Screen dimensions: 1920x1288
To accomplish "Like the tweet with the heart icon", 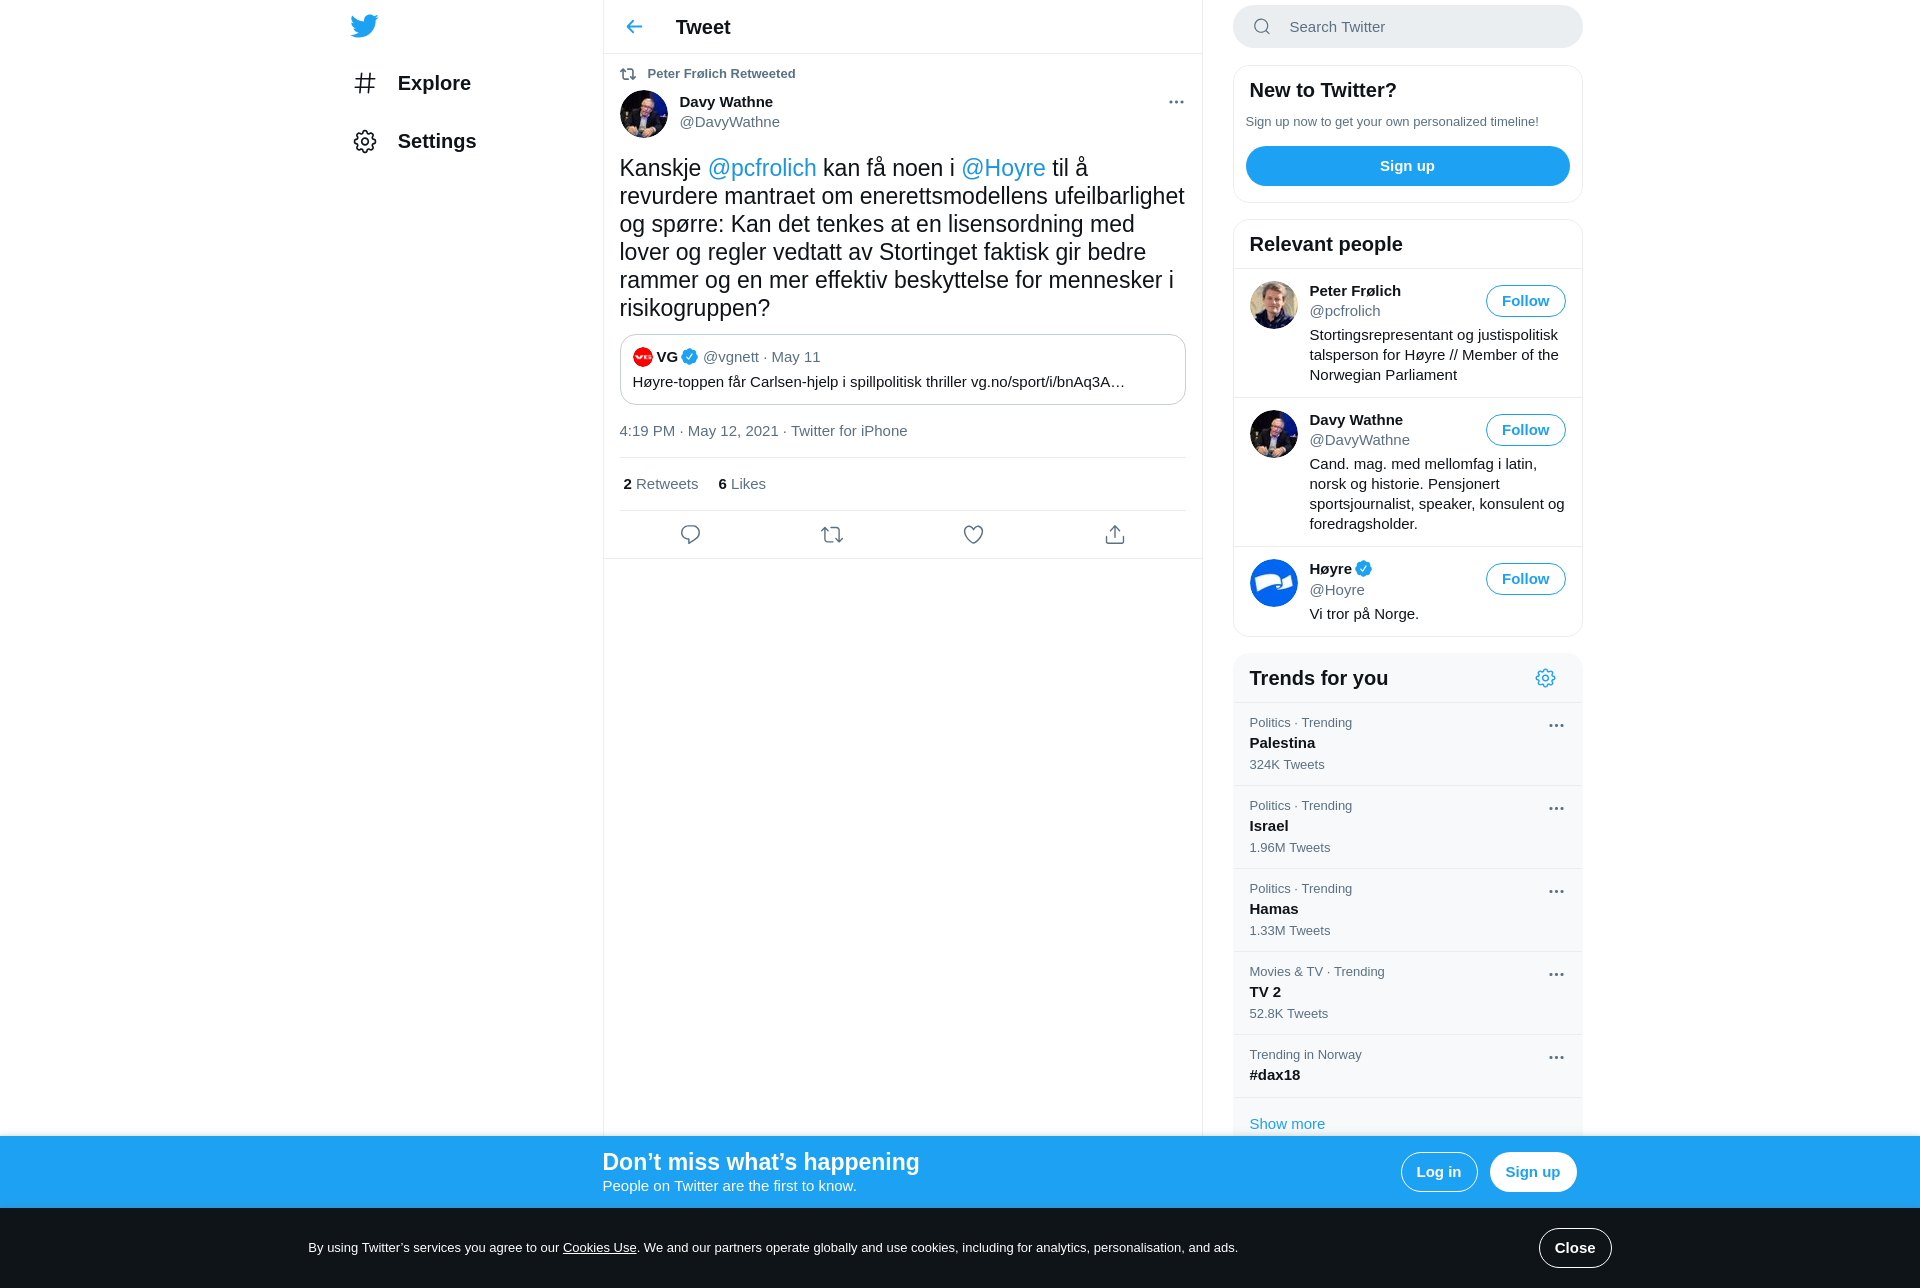I will click(x=973, y=534).
